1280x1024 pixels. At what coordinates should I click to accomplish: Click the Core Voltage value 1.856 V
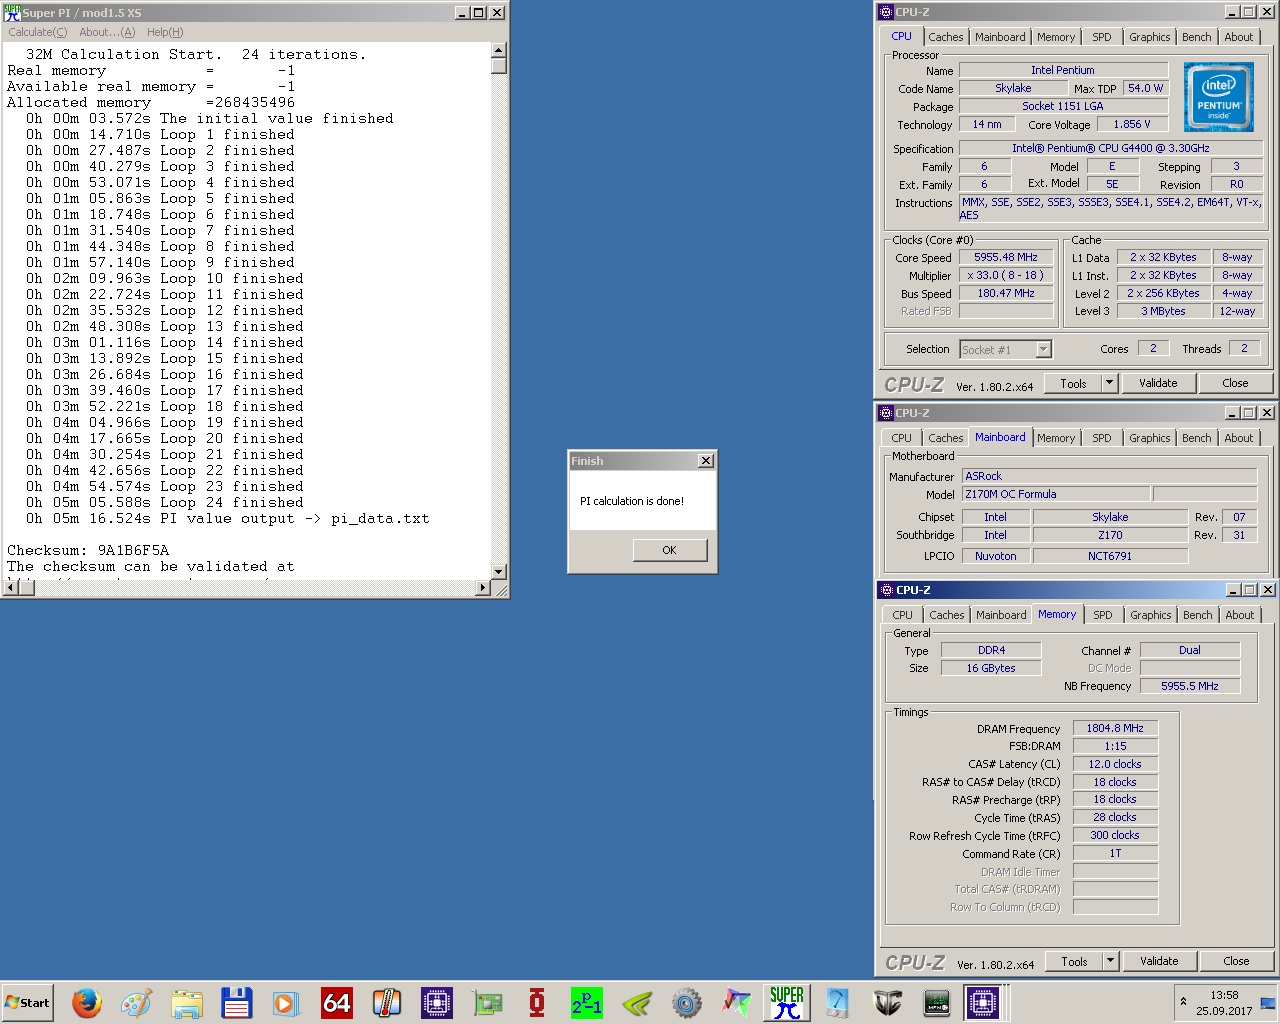(x=1132, y=124)
